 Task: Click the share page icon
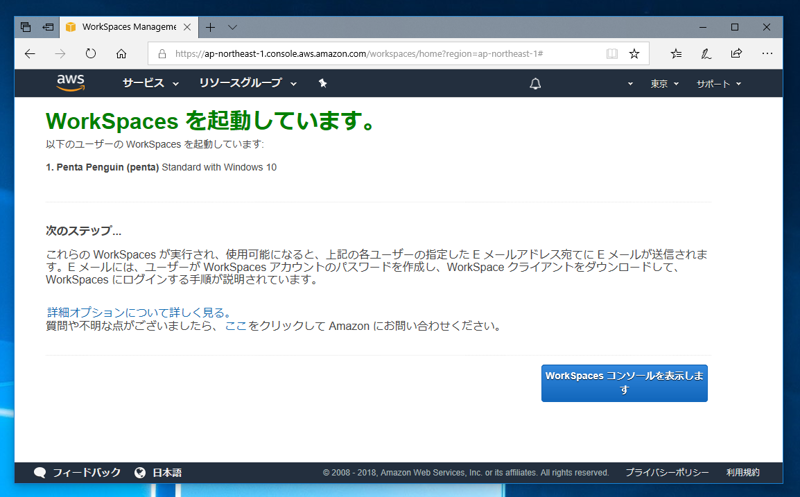[x=736, y=53]
